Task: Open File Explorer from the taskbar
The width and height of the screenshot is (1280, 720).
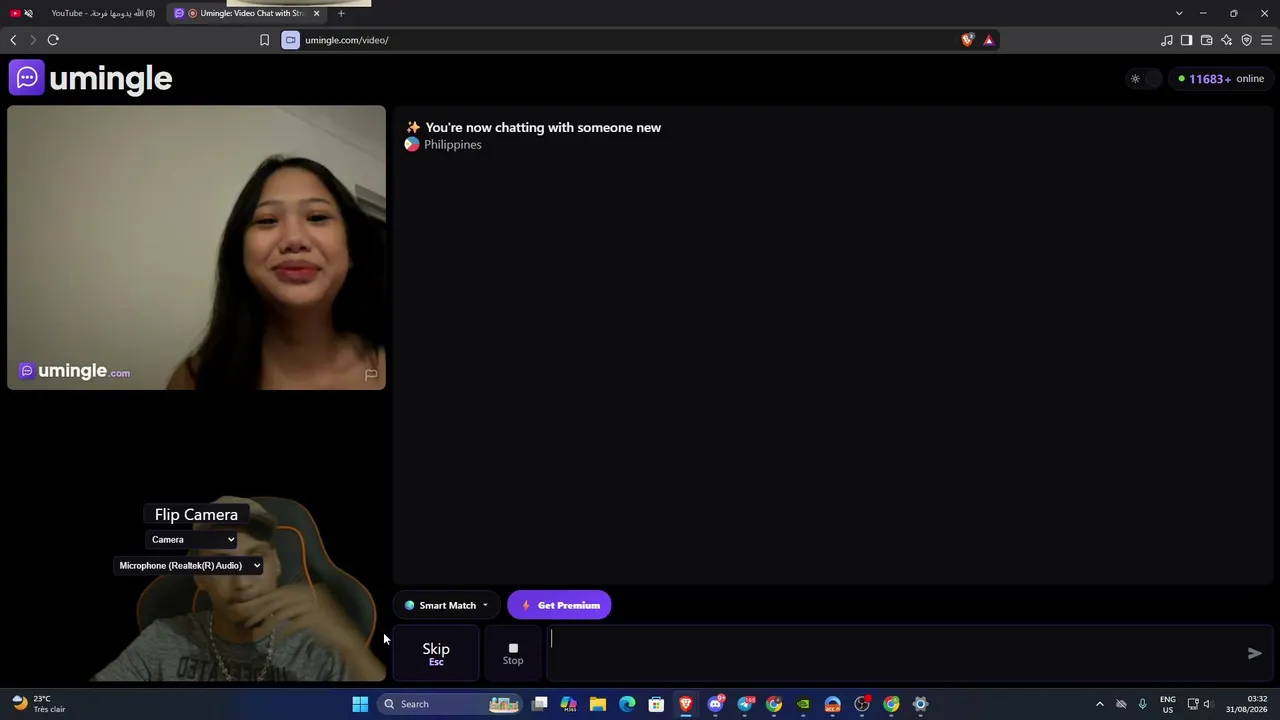Action: point(598,704)
